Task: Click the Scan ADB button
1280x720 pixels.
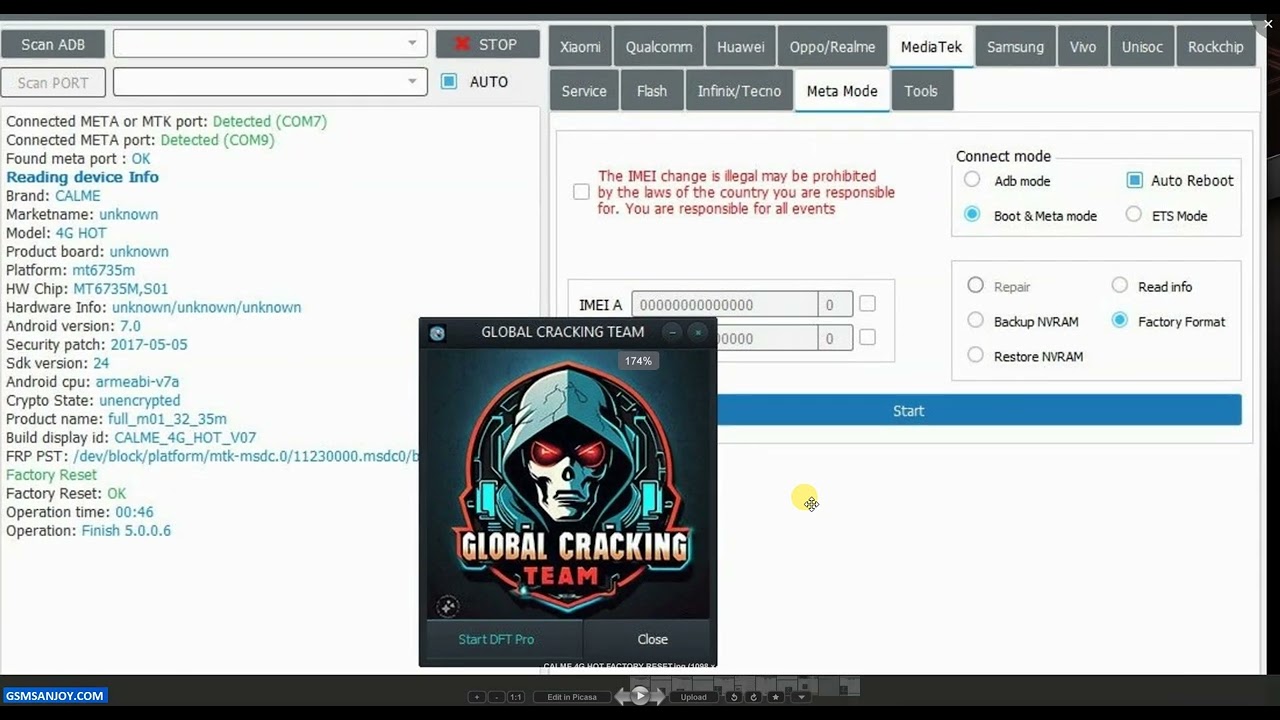Action: coord(53,44)
